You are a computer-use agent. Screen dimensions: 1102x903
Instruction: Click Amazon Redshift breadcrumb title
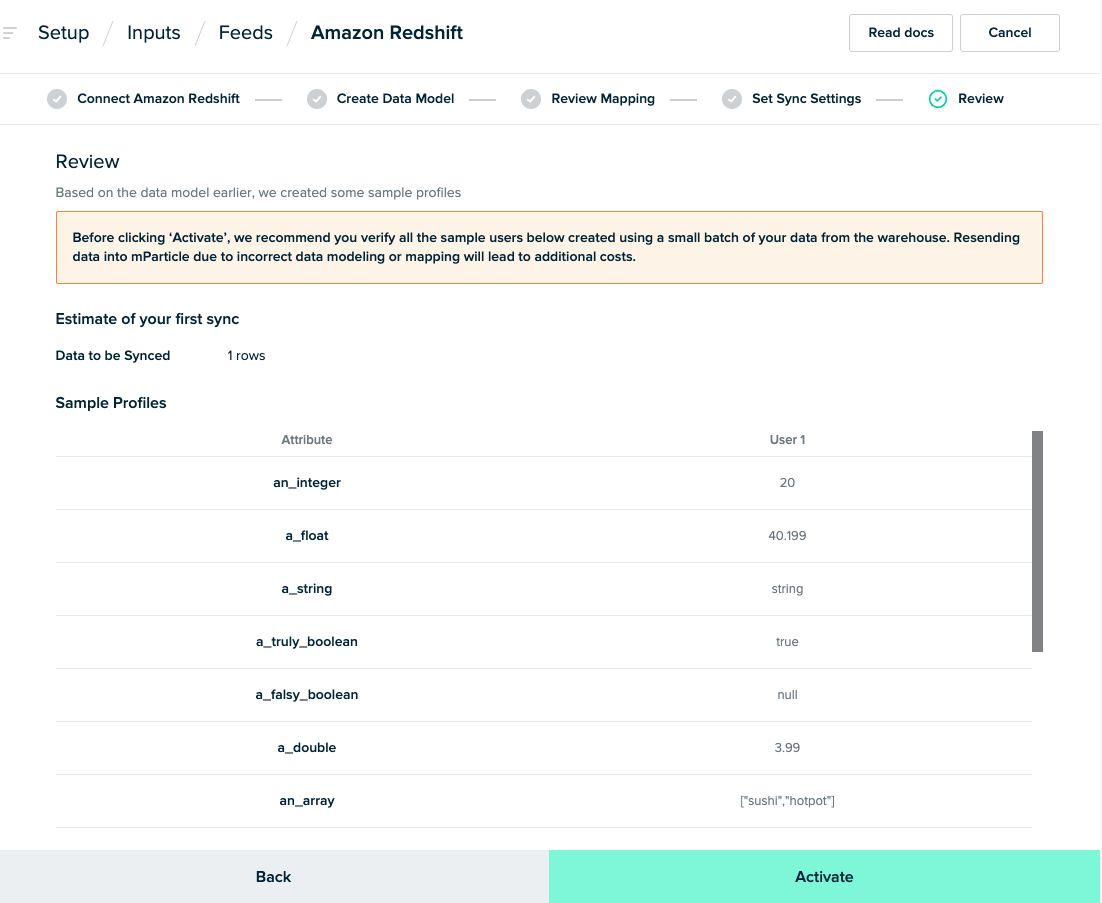coord(387,33)
